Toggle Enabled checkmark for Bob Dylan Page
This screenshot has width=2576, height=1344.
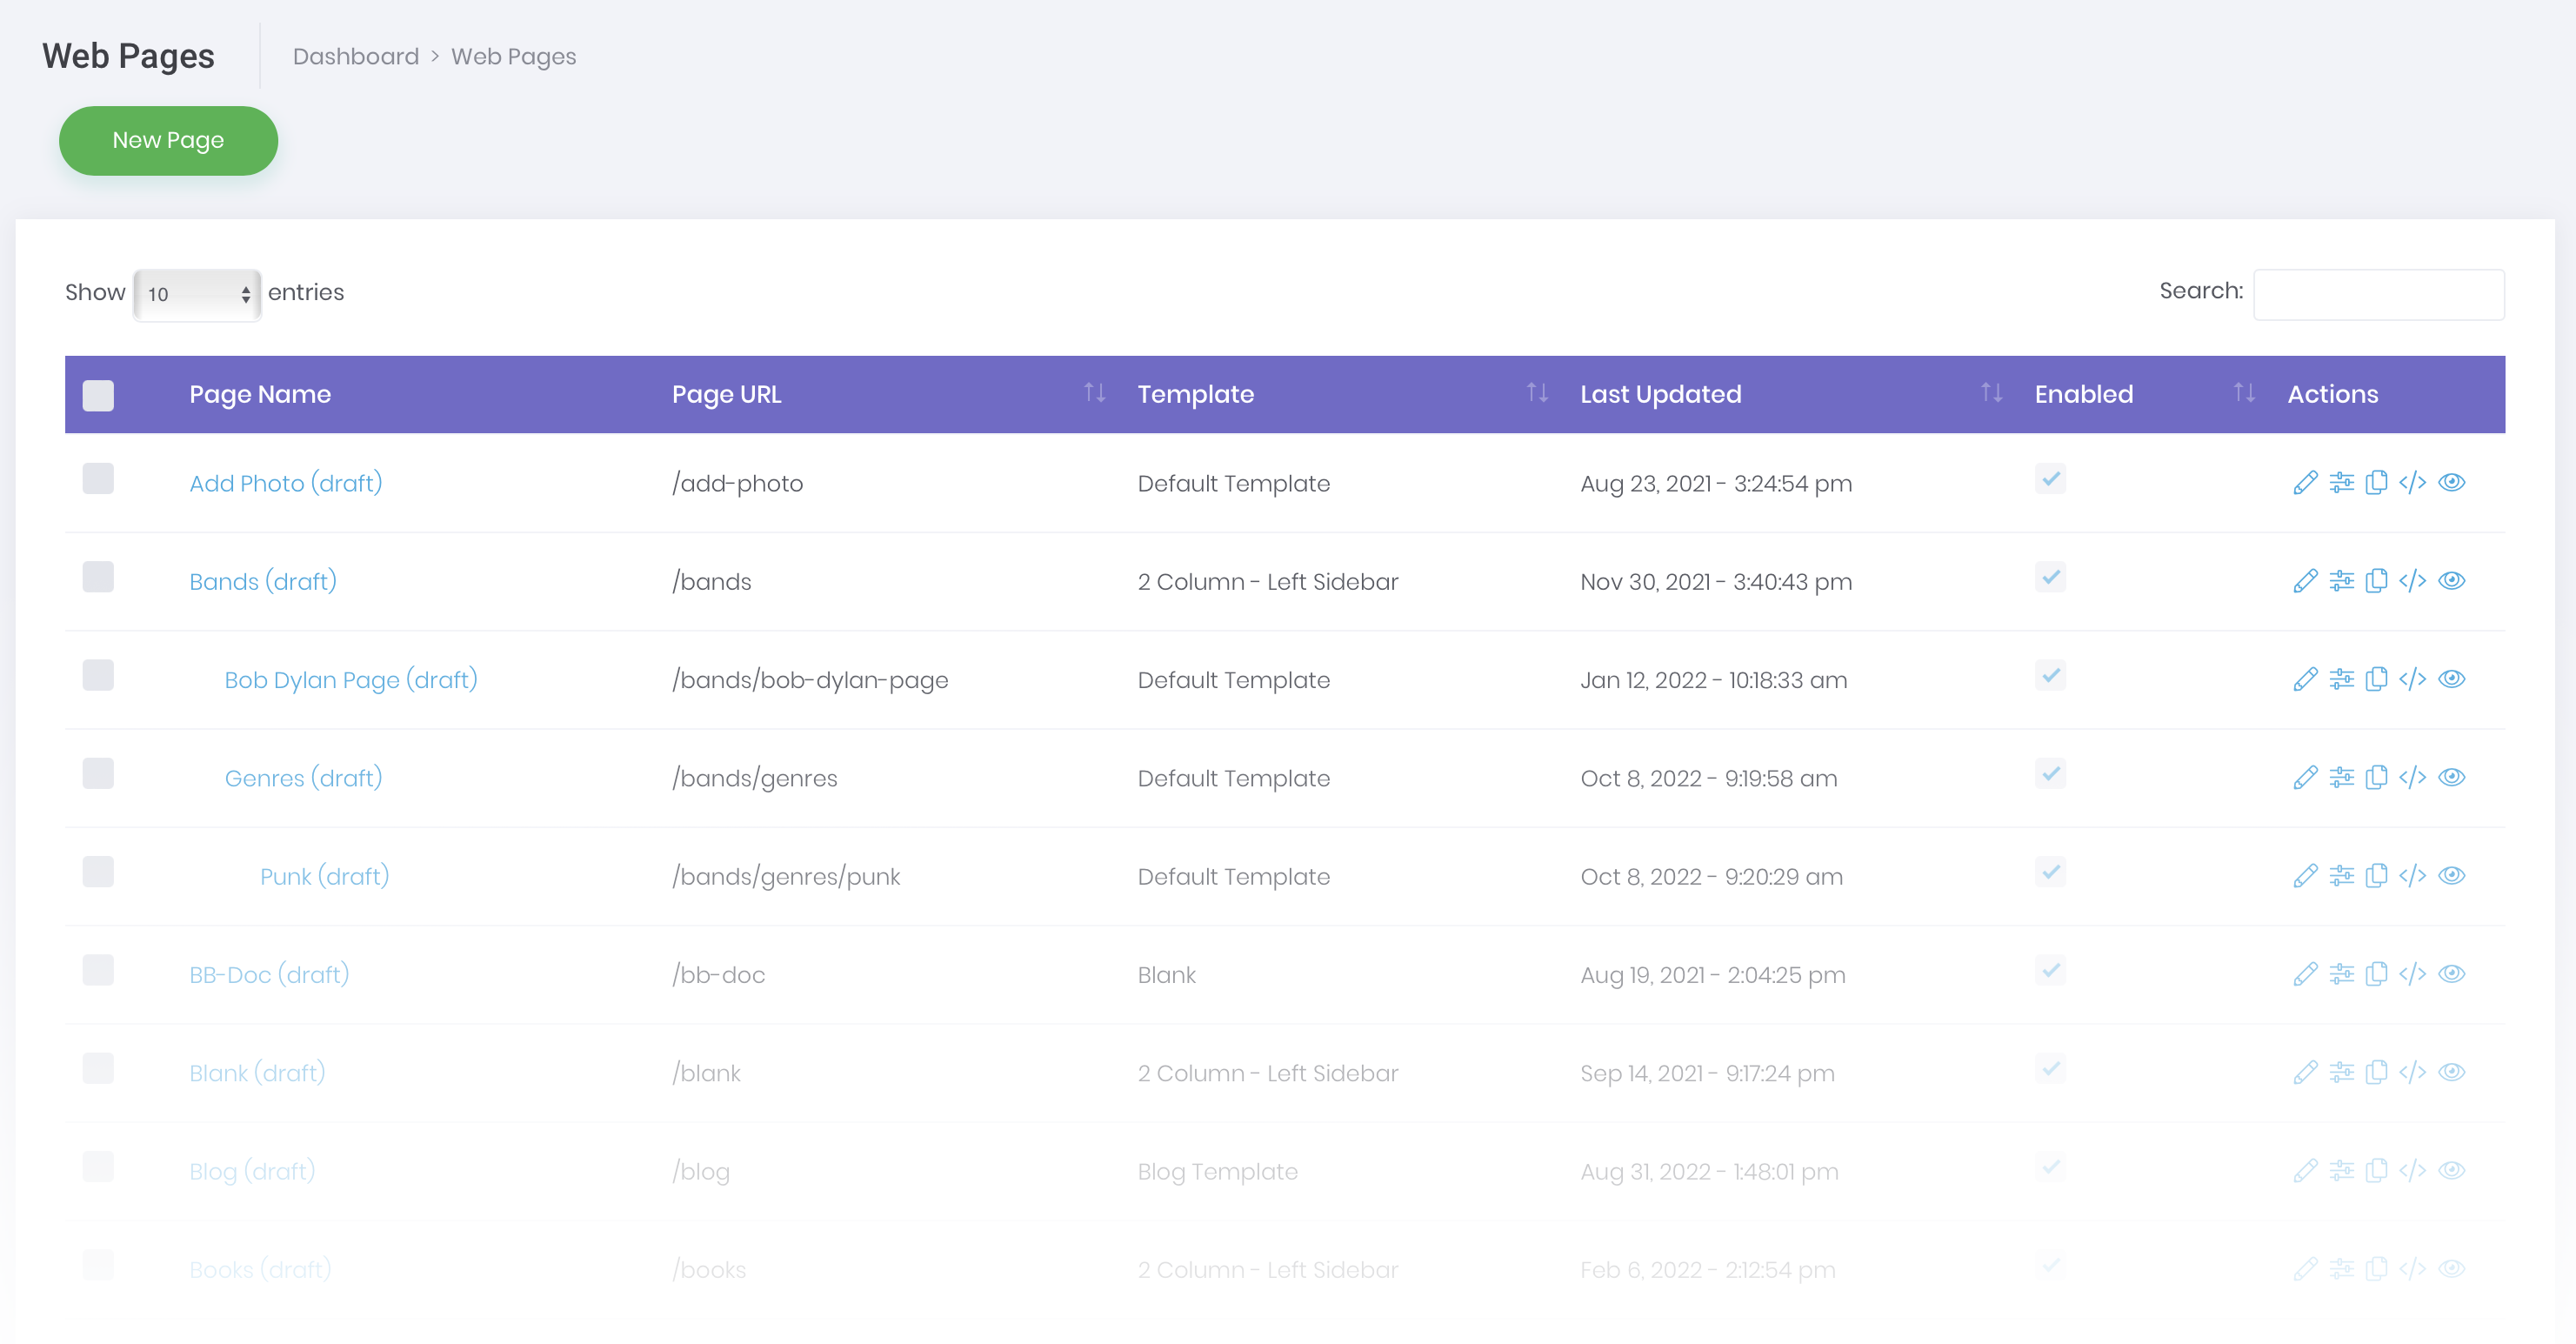point(2050,675)
